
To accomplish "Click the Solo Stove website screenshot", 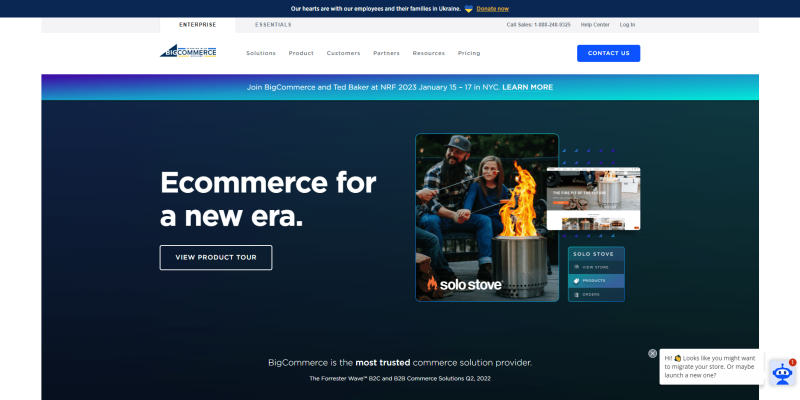I will tap(593, 198).
